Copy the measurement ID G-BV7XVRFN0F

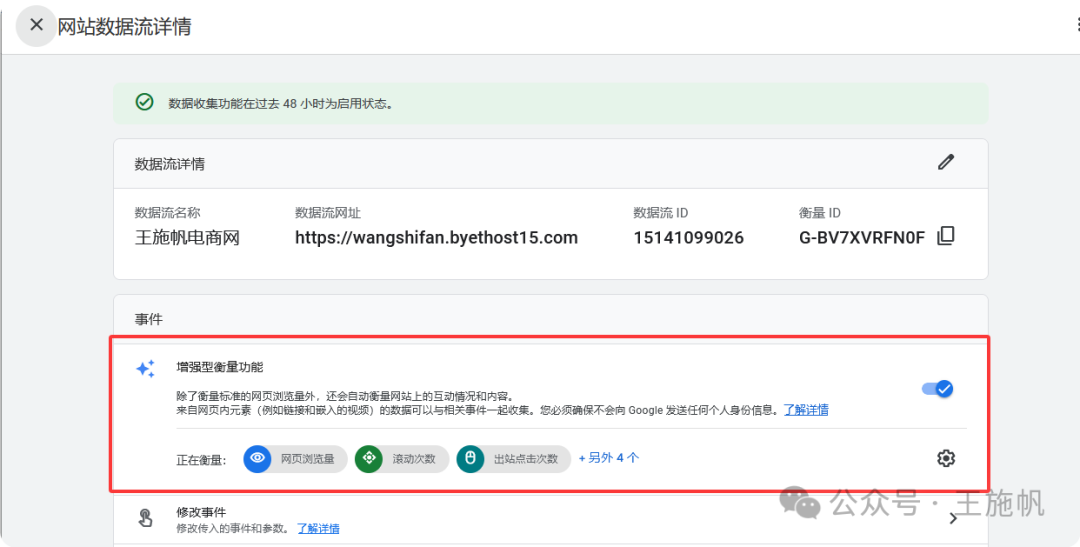point(946,236)
